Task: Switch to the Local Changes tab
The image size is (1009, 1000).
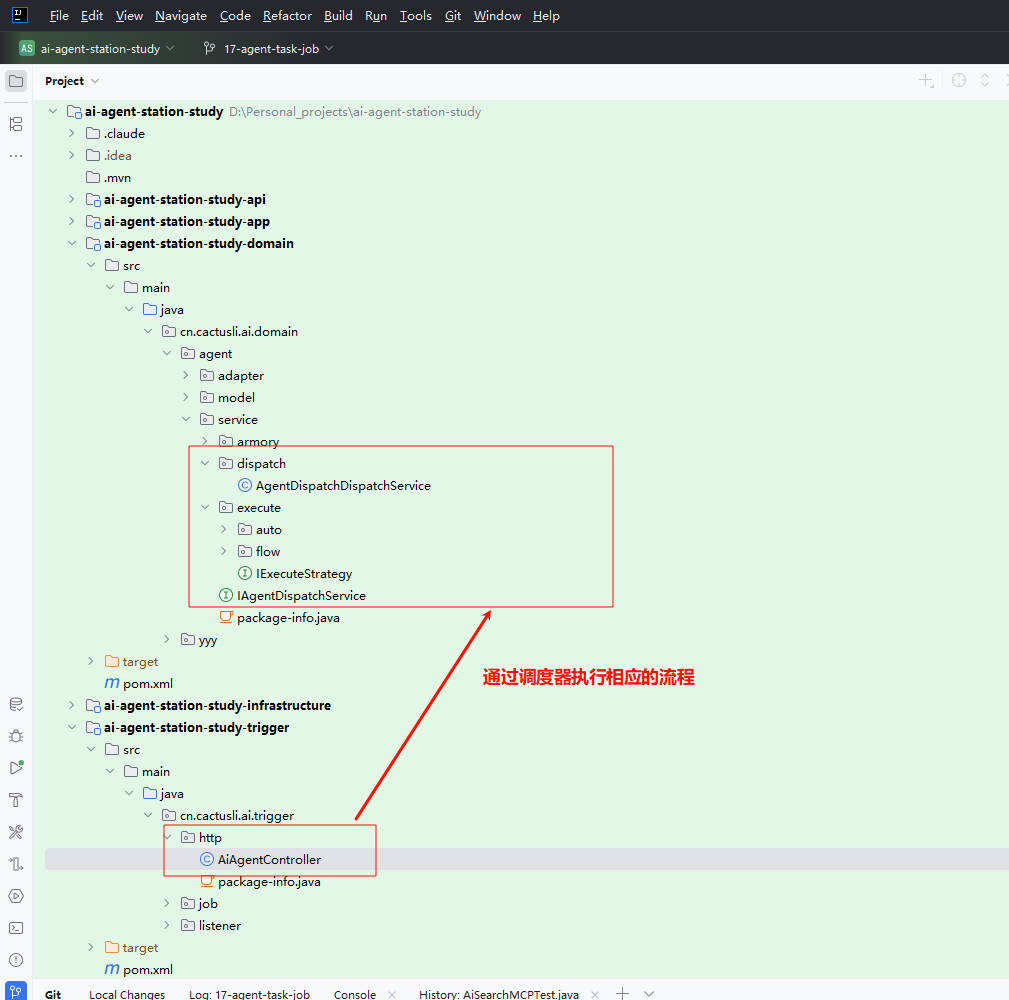Action: point(127,994)
